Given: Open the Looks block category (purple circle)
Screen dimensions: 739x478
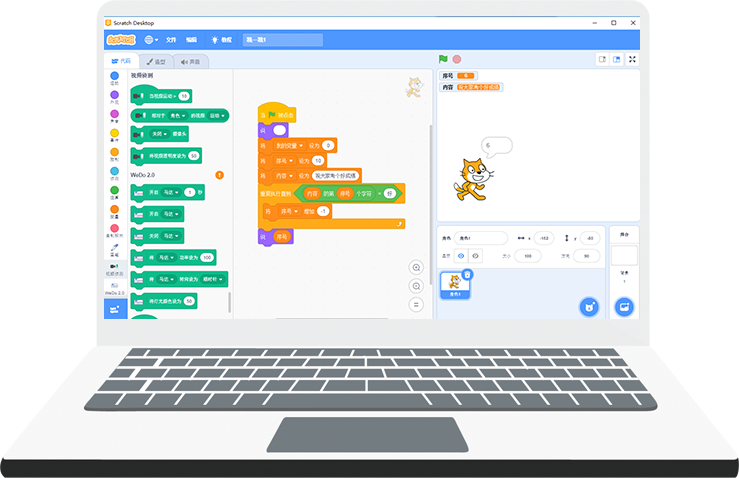Looking at the screenshot, I should pos(115,97).
